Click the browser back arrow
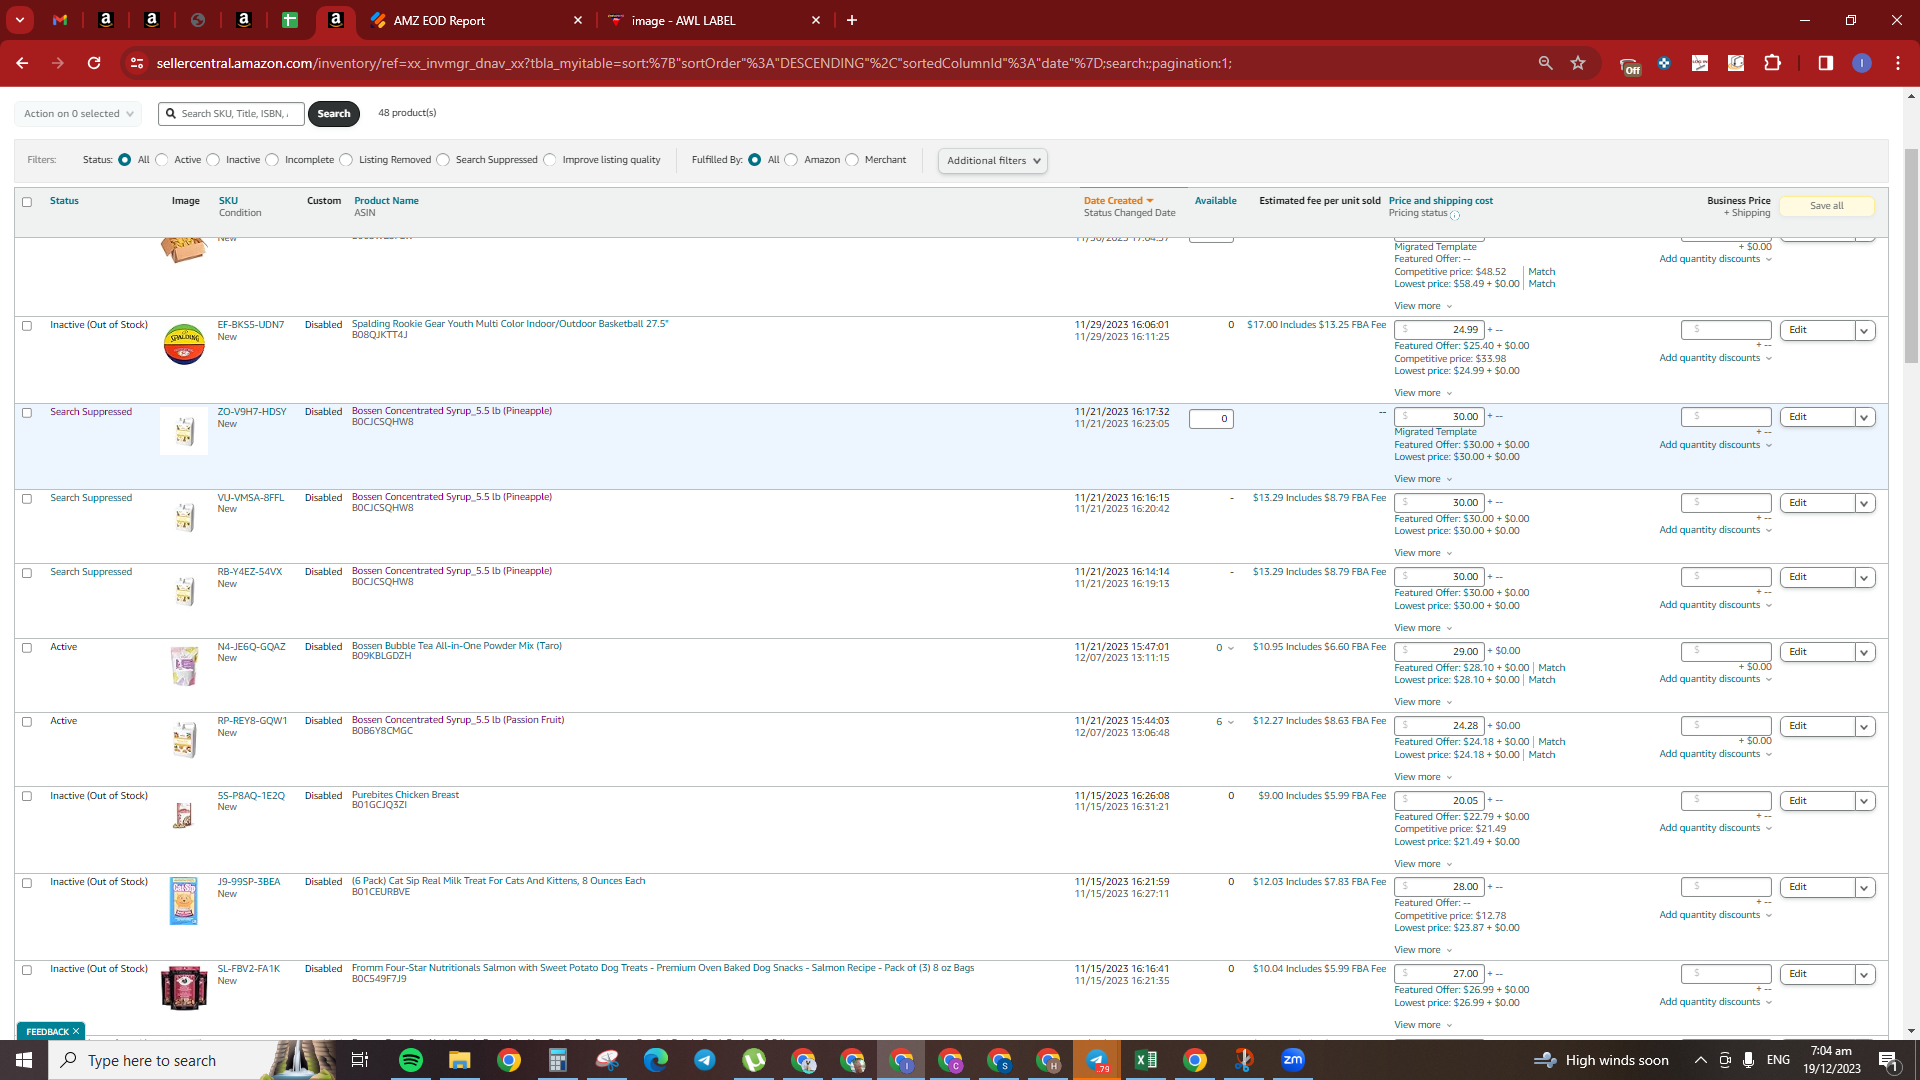Viewport: 1920px width, 1080px height. (x=22, y=63)
